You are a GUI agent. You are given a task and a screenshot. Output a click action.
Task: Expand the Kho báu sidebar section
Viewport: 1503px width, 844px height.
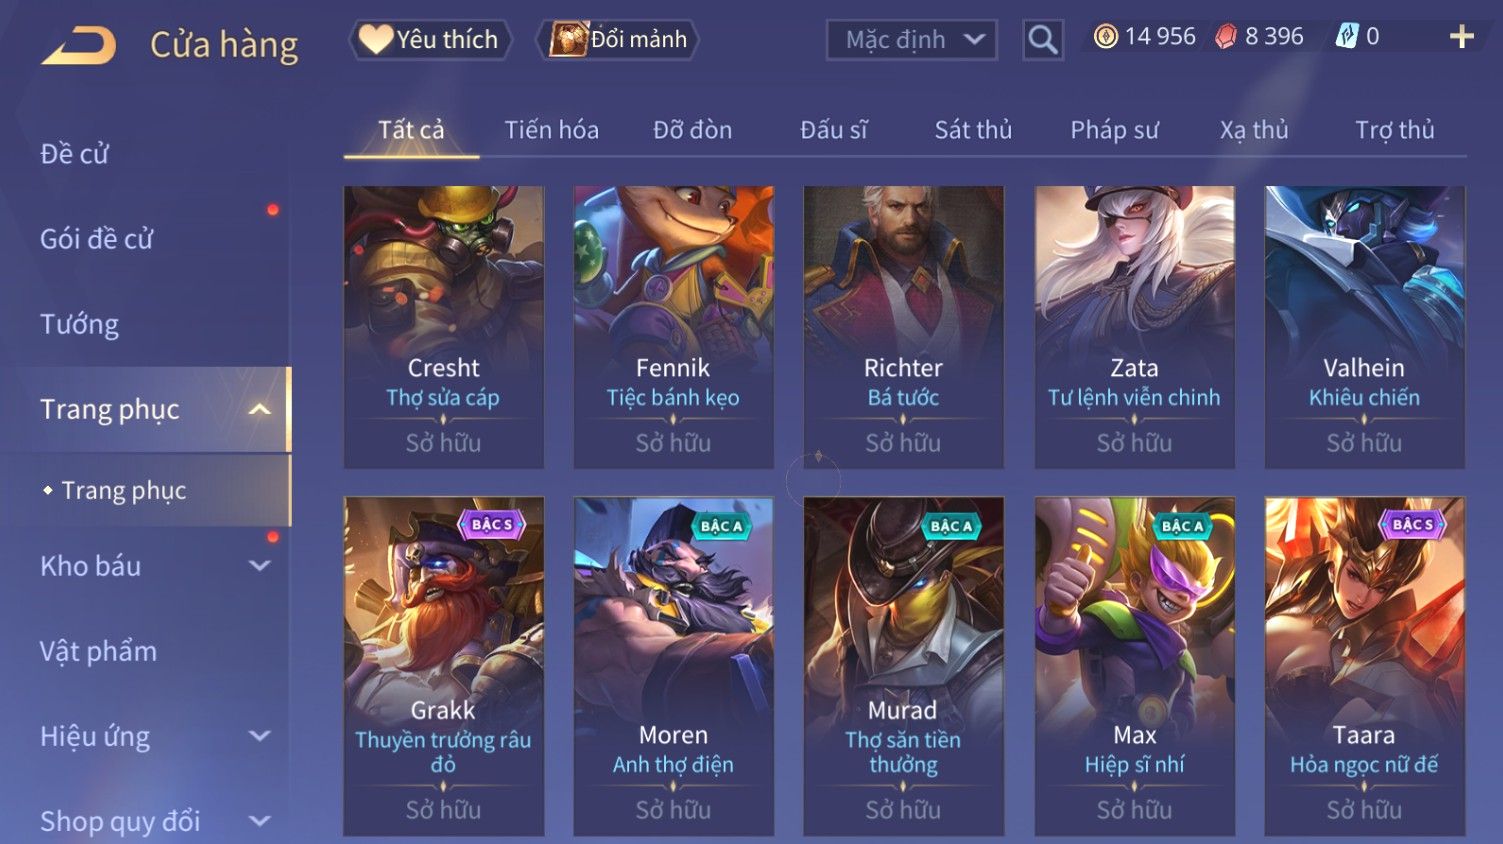259,566
